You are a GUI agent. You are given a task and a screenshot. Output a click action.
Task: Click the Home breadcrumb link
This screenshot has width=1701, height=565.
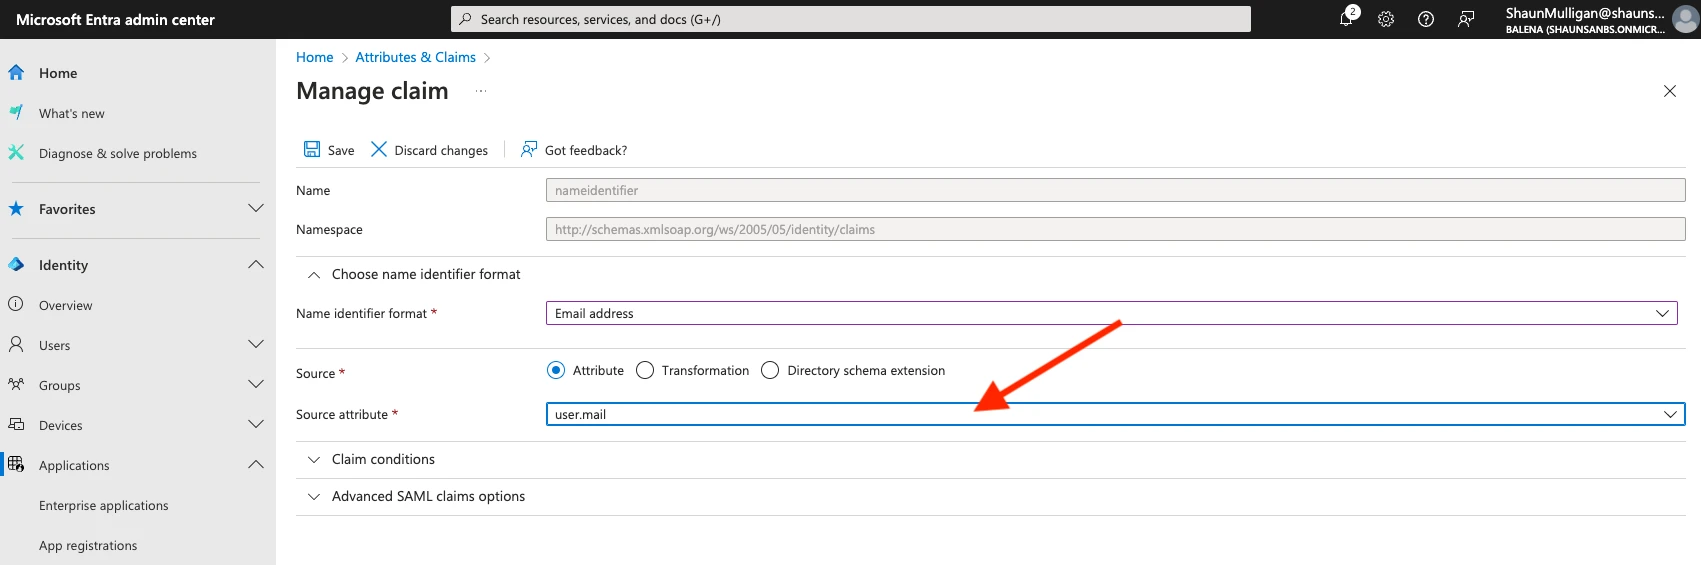point(314,57)
